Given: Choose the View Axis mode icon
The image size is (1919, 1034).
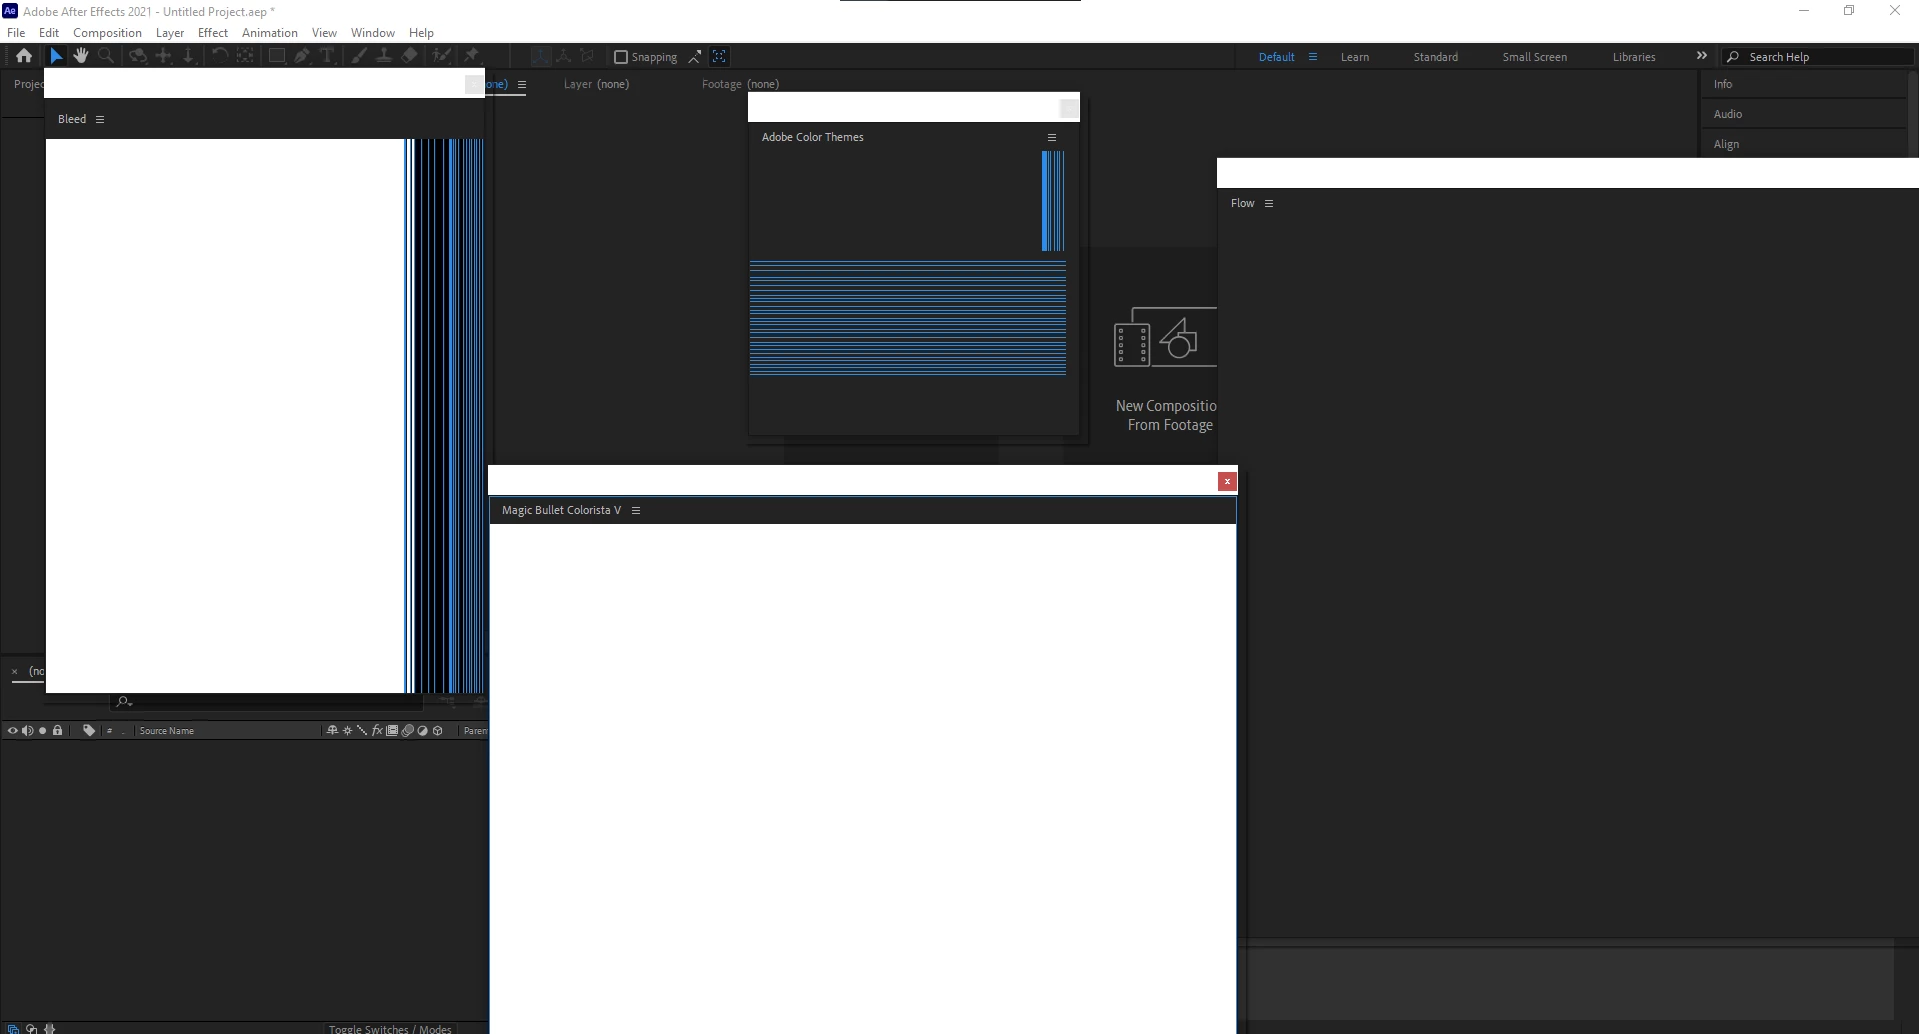Looking at the screenshot, I should [588, 57].
